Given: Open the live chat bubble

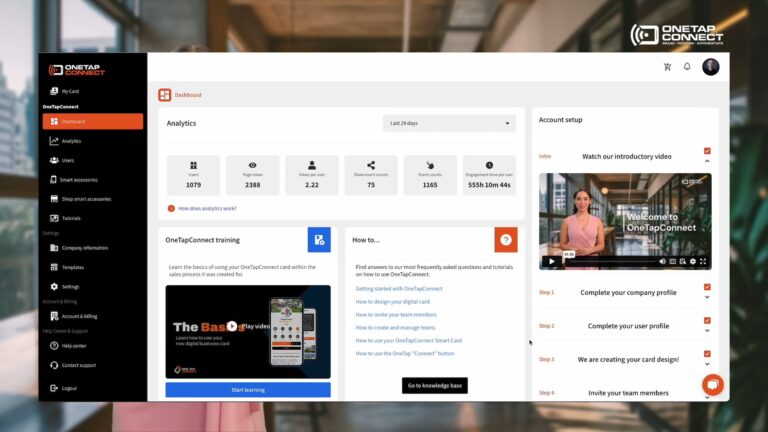Looking at the screenshot, I should [712, 385].
